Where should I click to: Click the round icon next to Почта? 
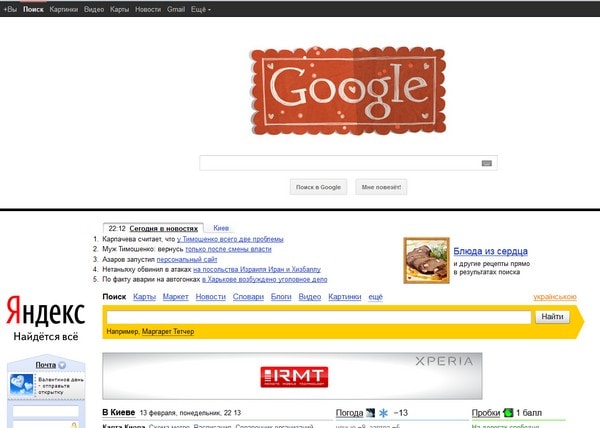pos(62,365)
